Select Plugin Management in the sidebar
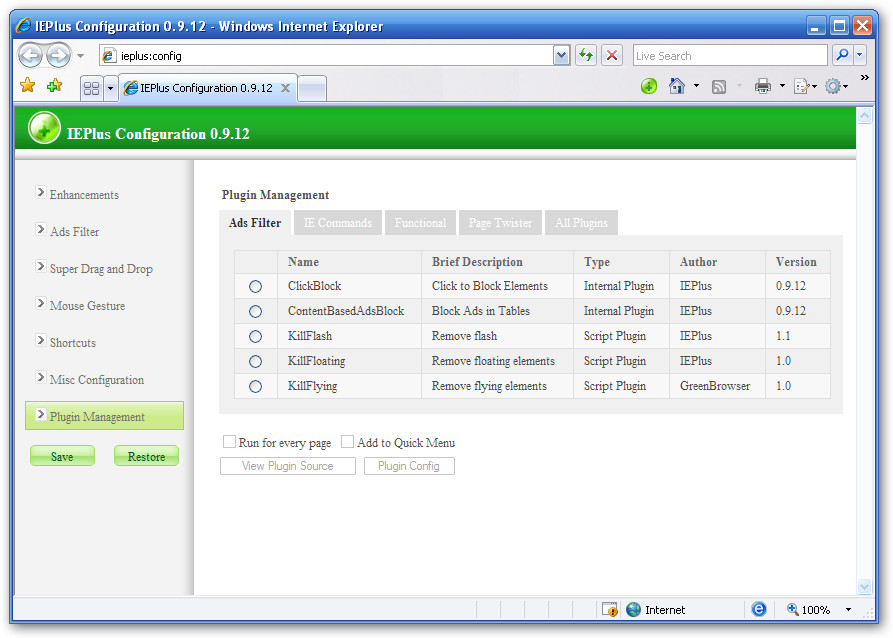Viewport: 893px width, 638px height. [104, 416]
